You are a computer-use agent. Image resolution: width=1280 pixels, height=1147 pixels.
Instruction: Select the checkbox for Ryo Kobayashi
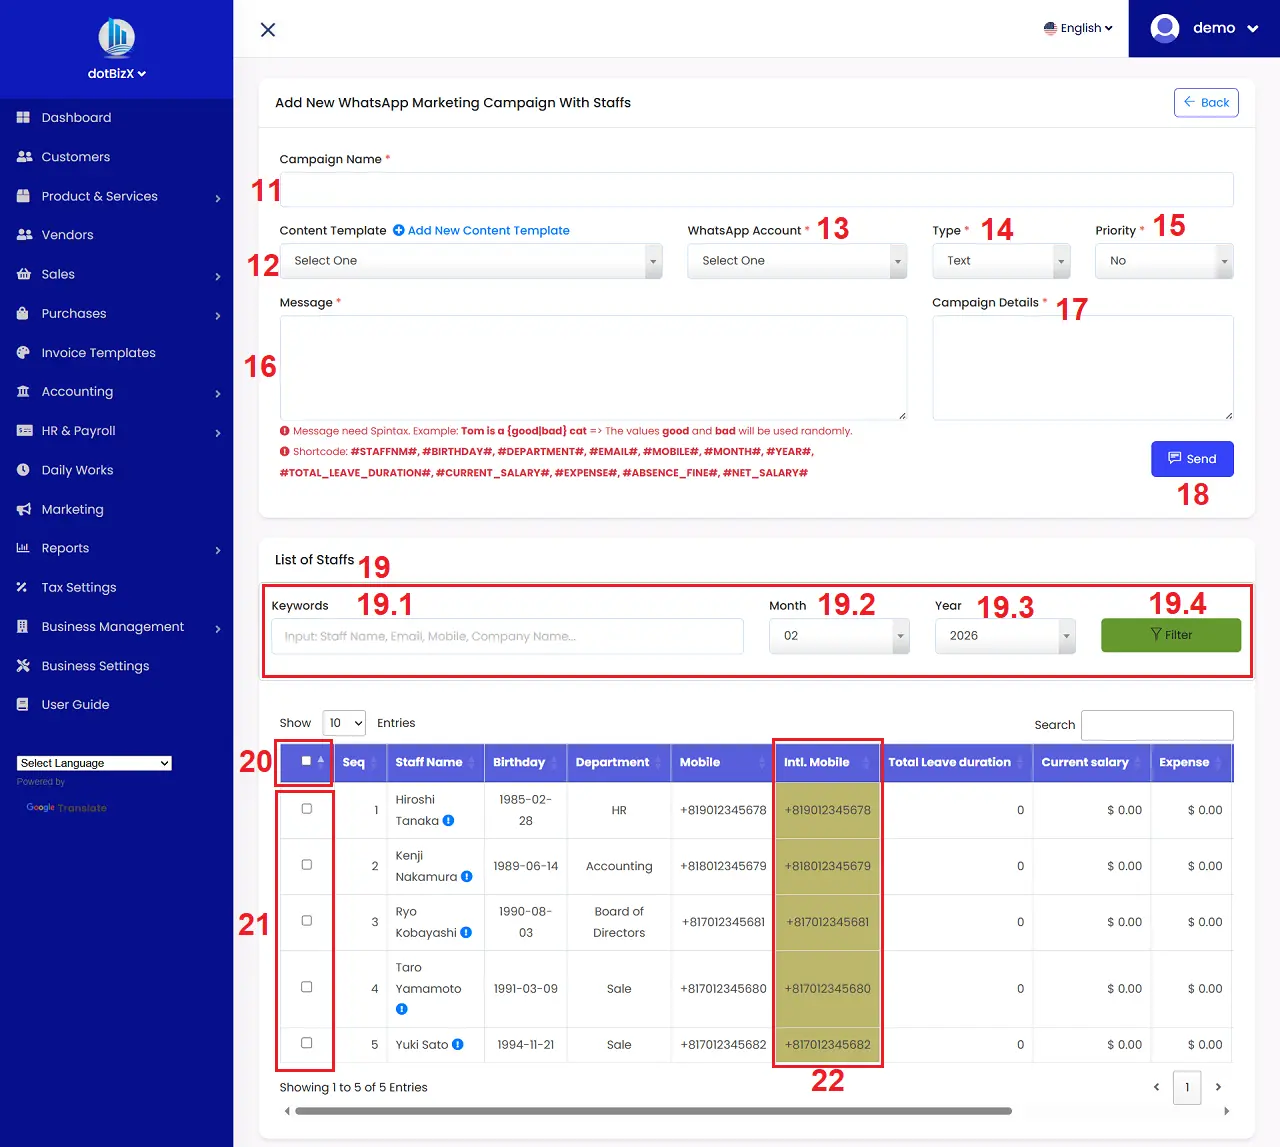pos(307,921)
